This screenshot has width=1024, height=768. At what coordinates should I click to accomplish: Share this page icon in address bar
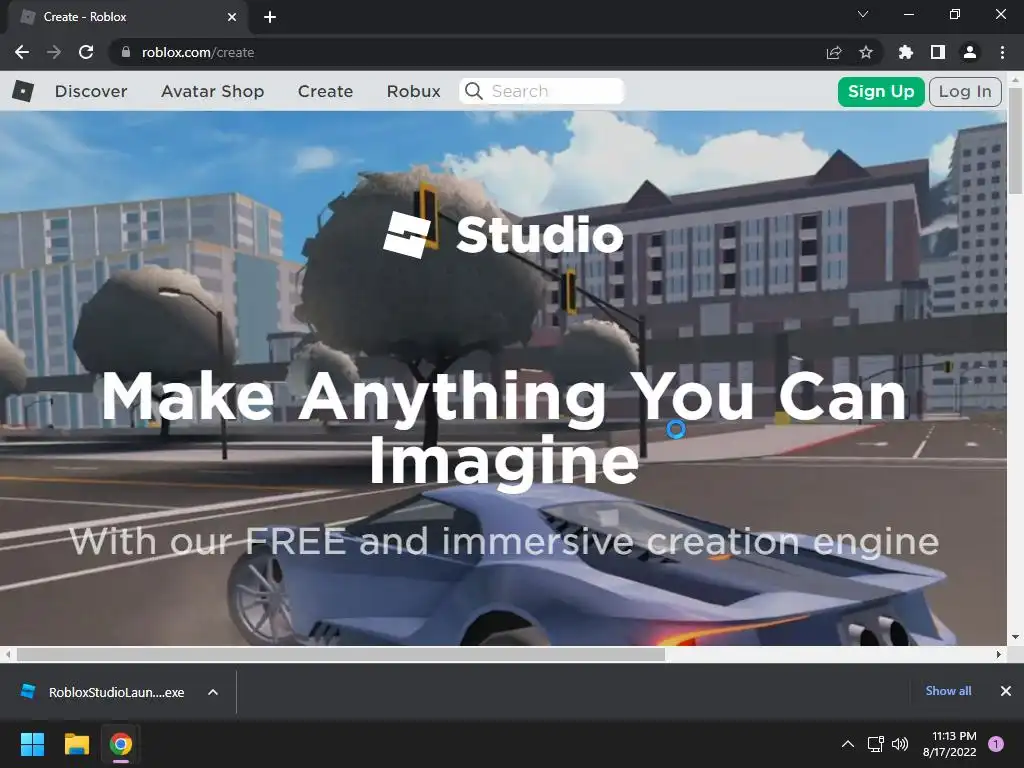(x=834, y=52)
